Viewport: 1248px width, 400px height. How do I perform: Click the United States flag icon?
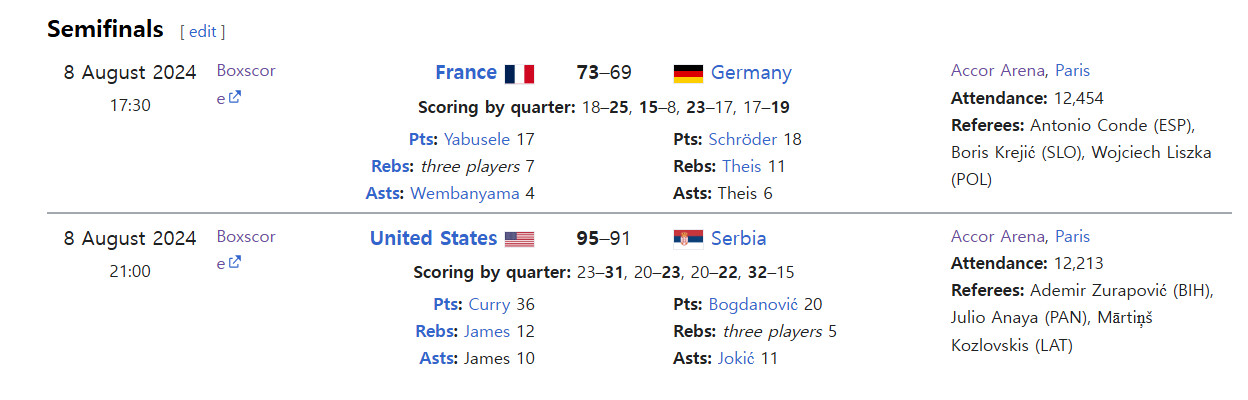pos(519,239)
